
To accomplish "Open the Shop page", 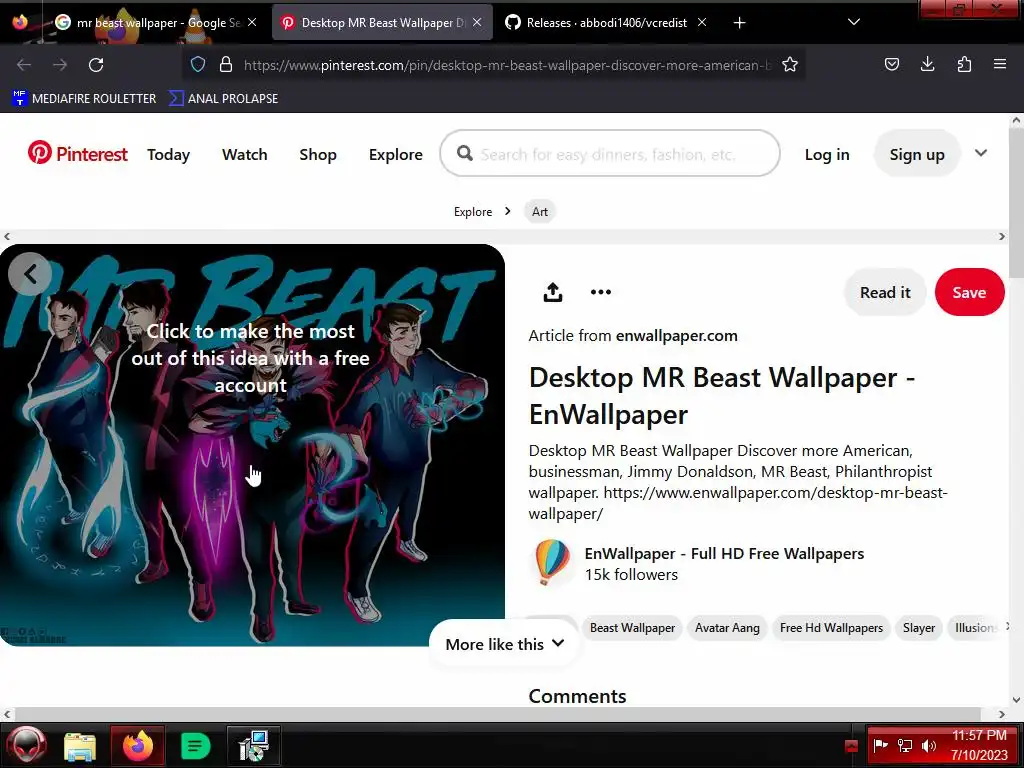I will click(x=317, y=155).
